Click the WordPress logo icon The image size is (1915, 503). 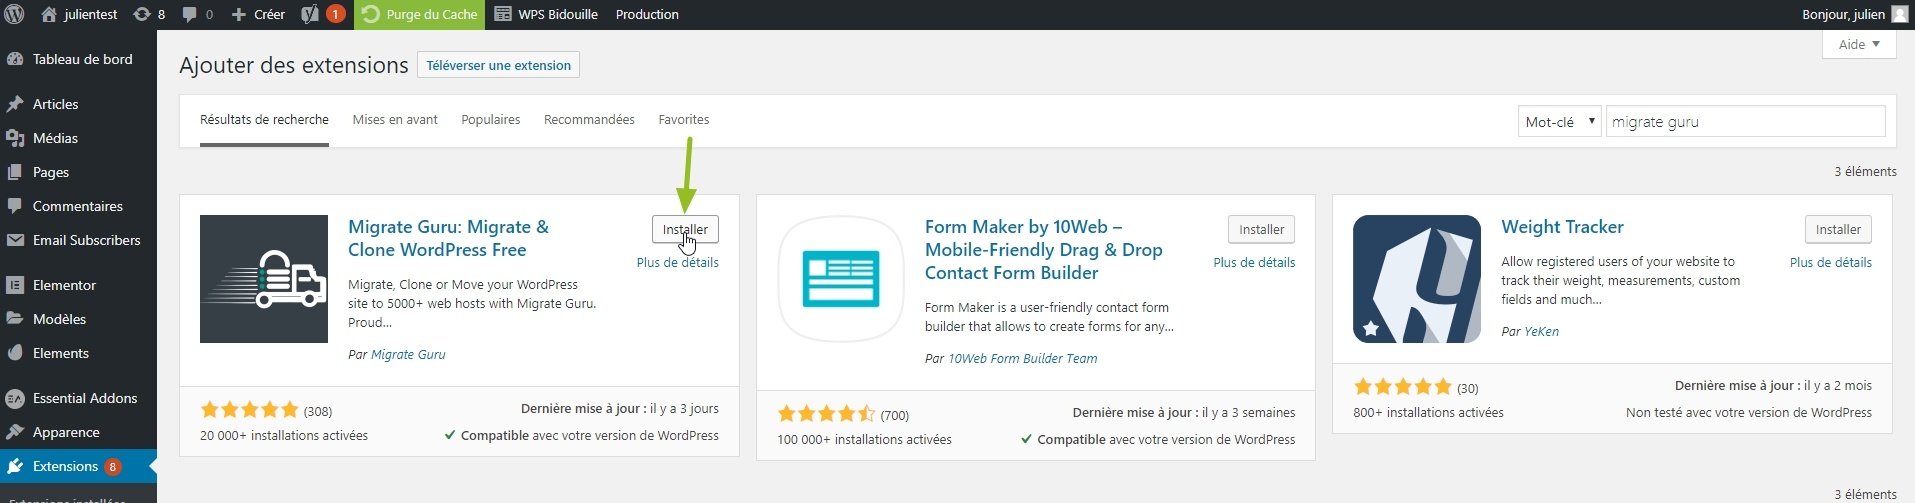pos(15,14)
